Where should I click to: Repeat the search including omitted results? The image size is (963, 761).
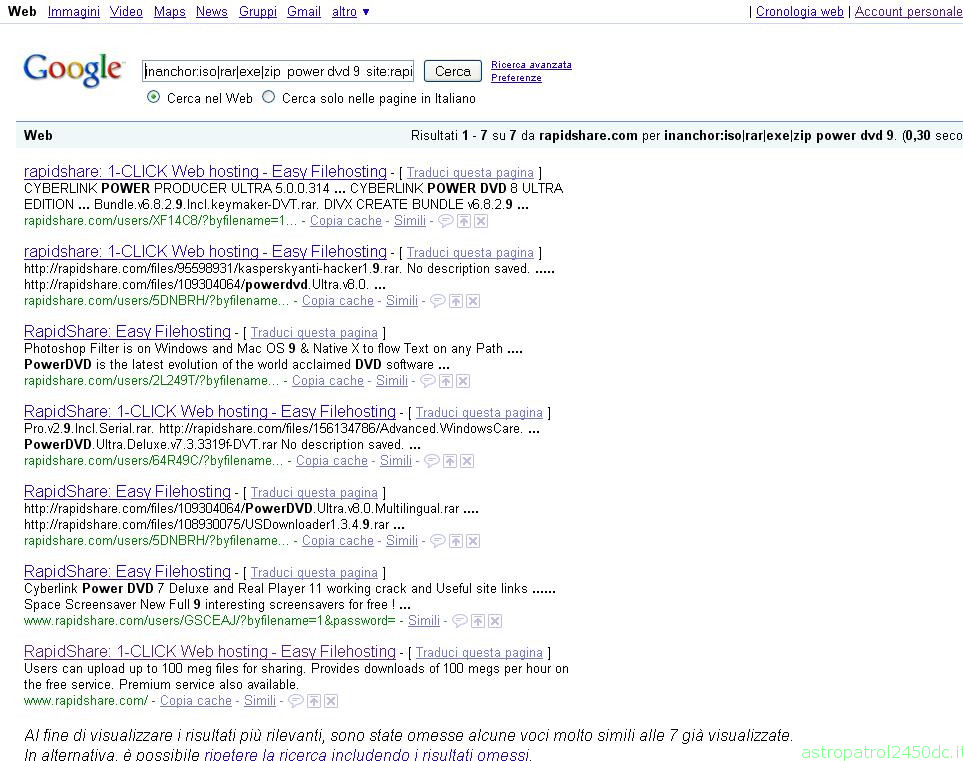coord(366,754)
